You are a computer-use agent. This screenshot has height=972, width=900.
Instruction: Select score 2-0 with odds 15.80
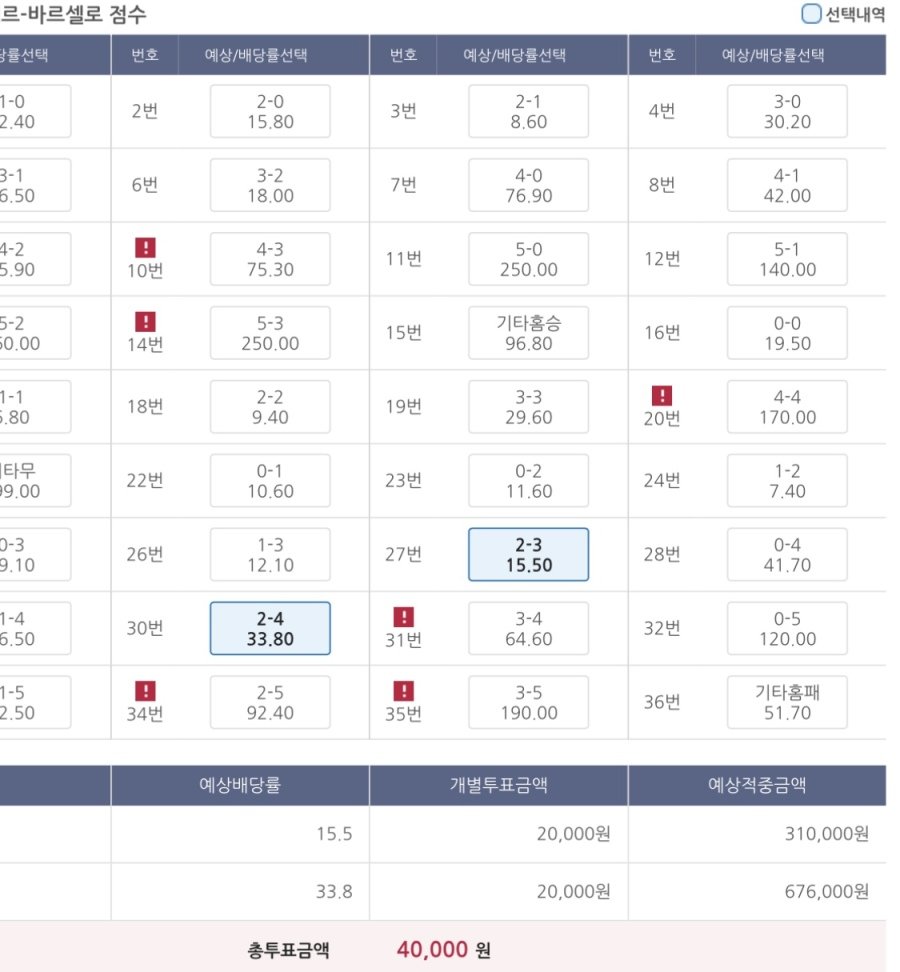270,111
